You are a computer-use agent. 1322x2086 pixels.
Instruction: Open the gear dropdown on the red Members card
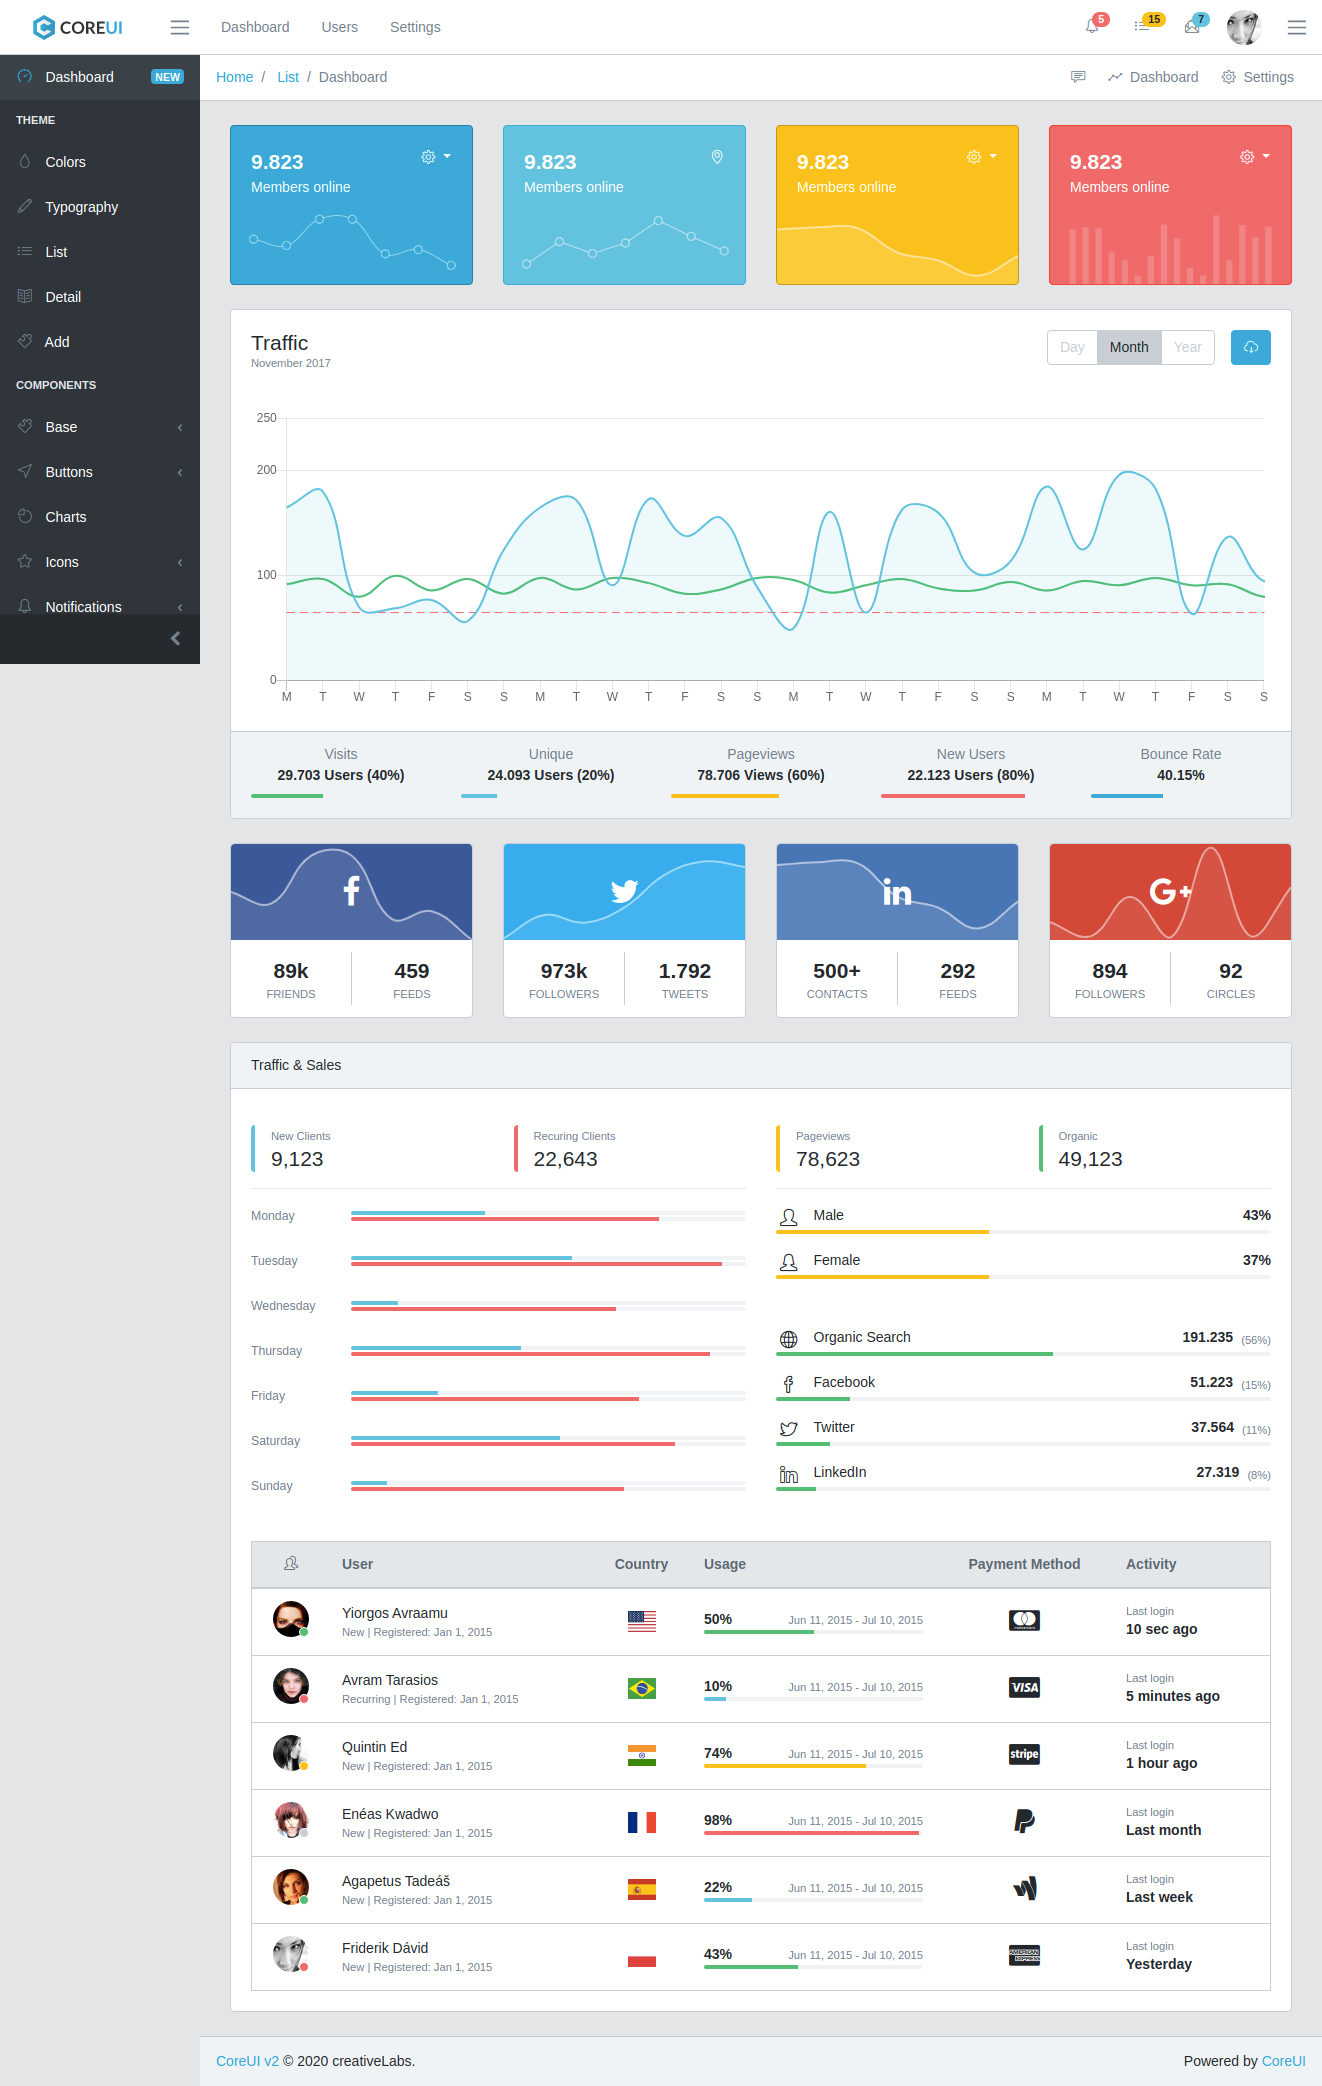coord(1255,157)
